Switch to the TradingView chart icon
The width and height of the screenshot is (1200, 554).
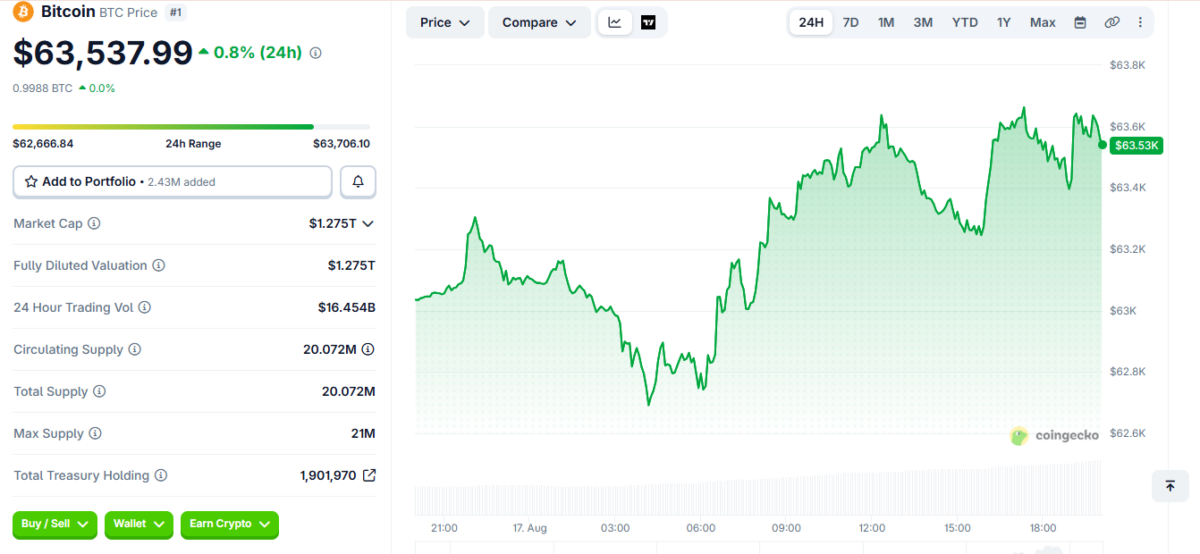(648, 22)
